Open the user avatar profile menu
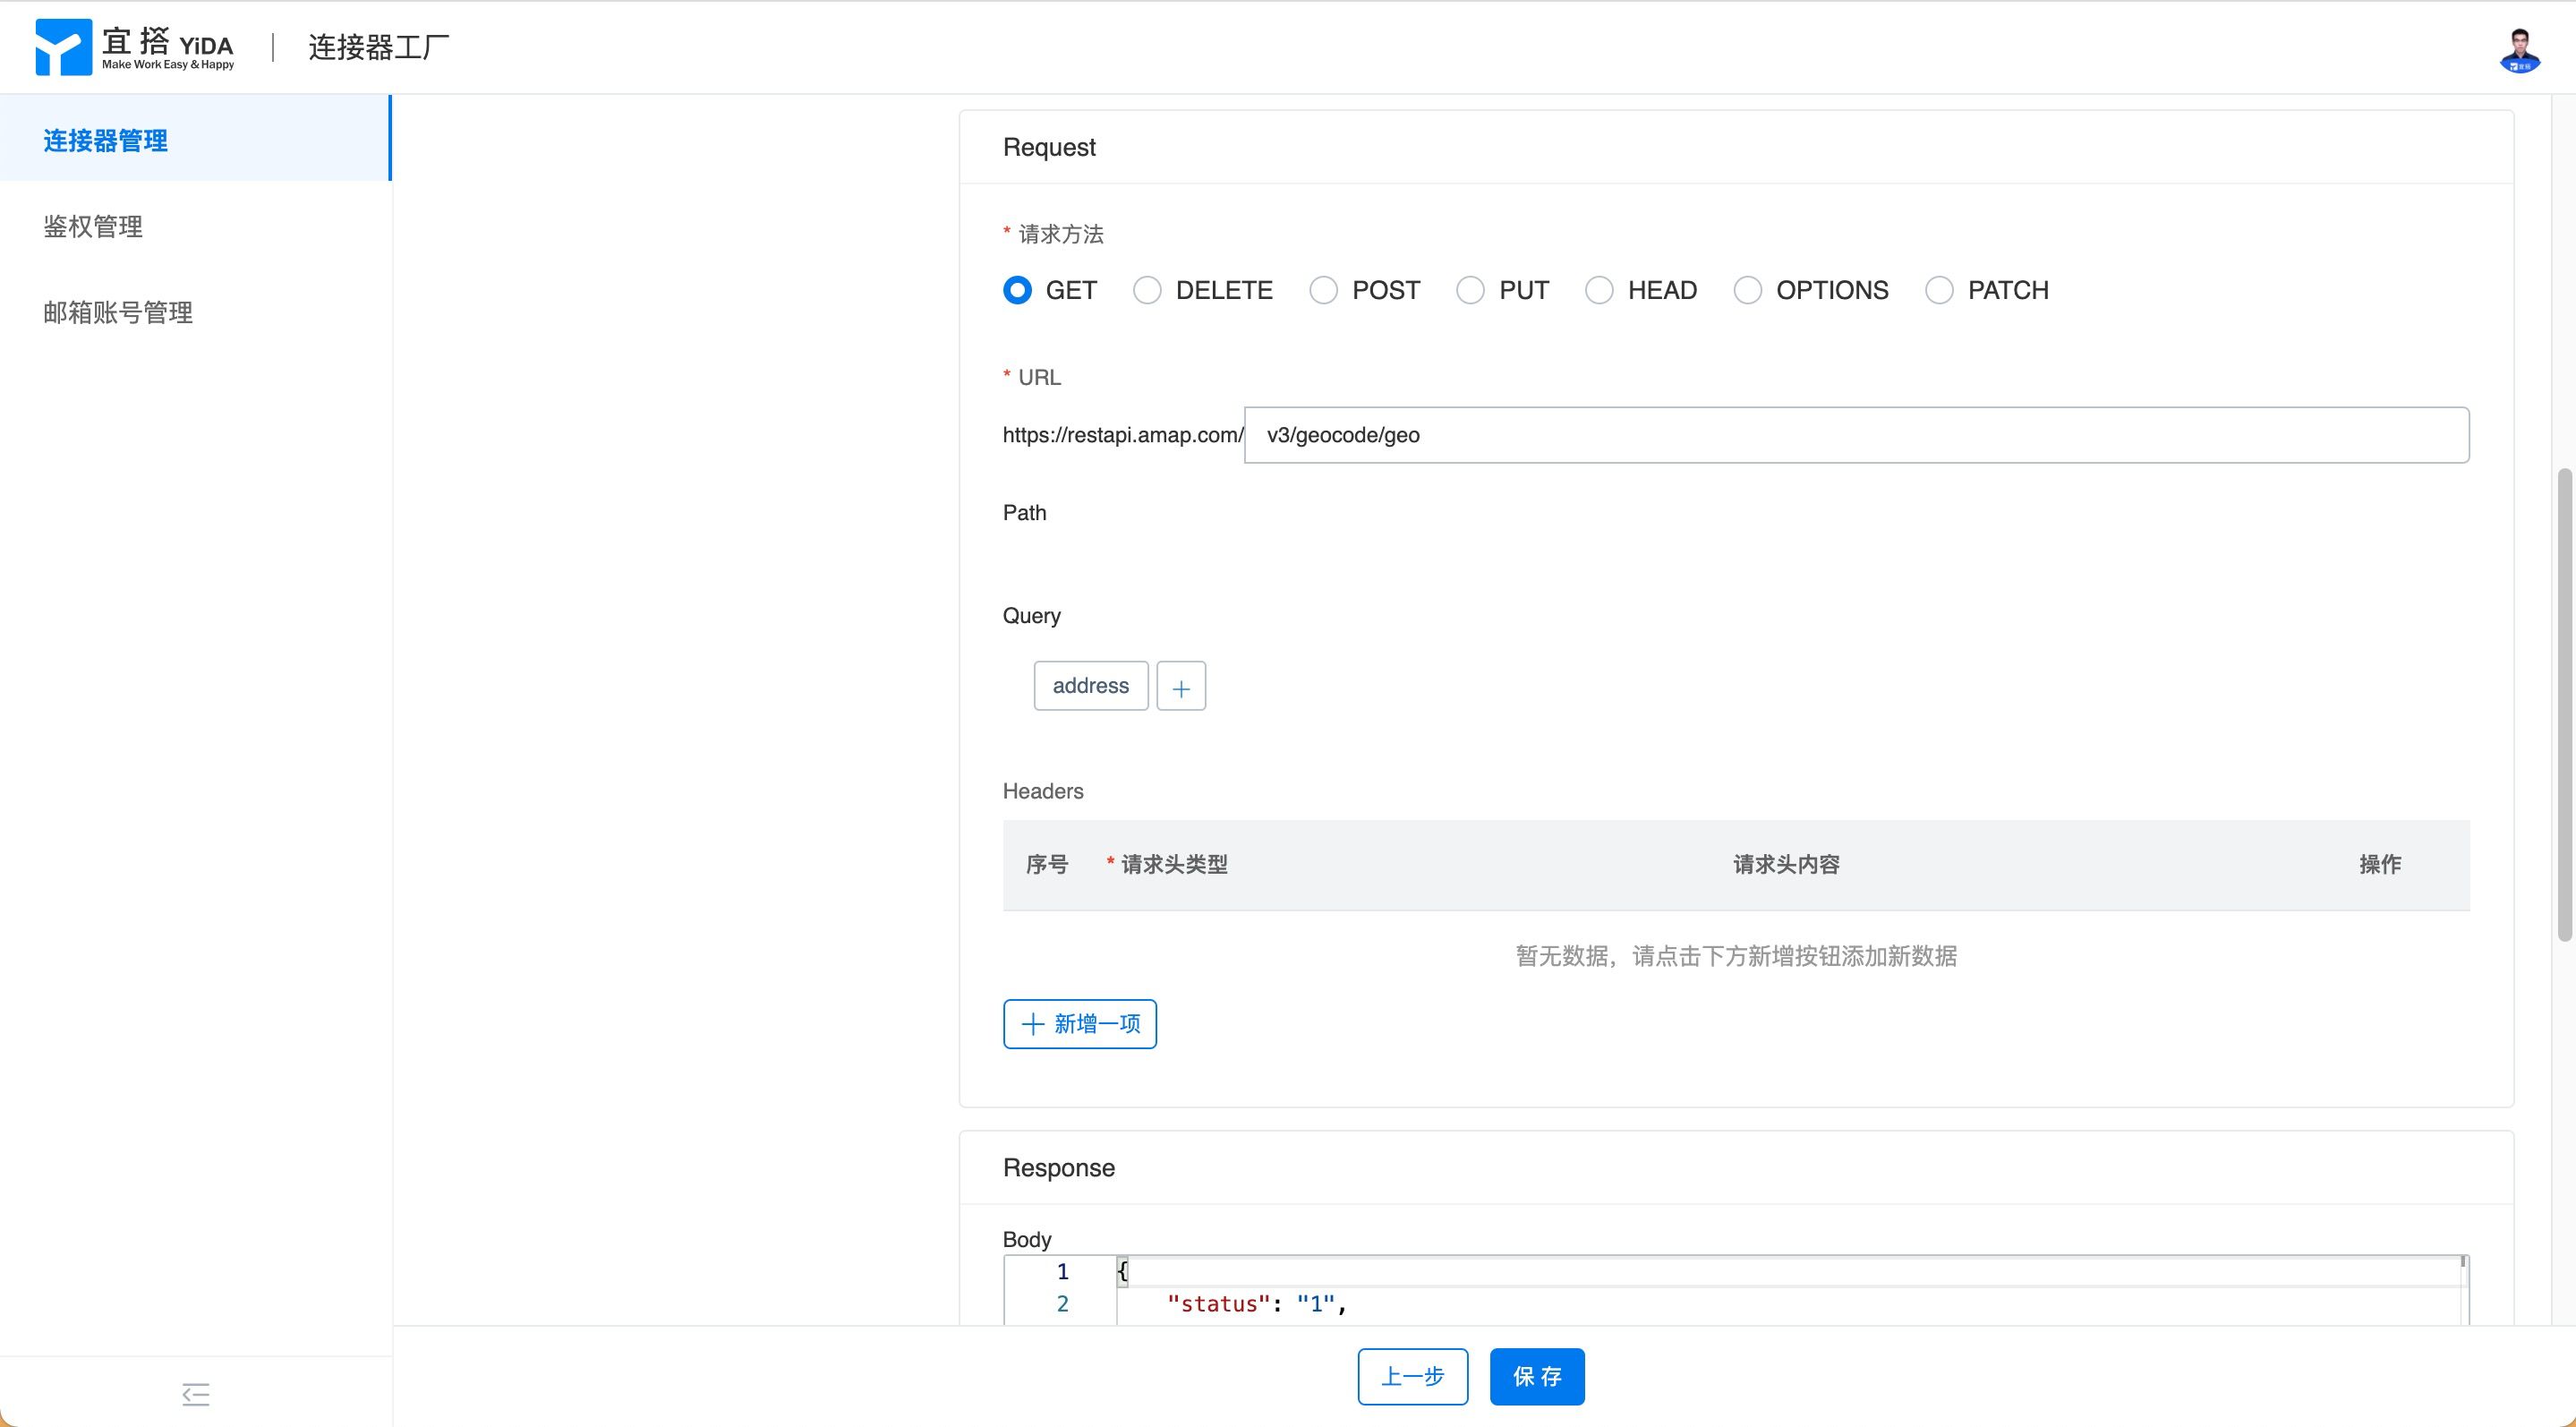 point(2519,49)
